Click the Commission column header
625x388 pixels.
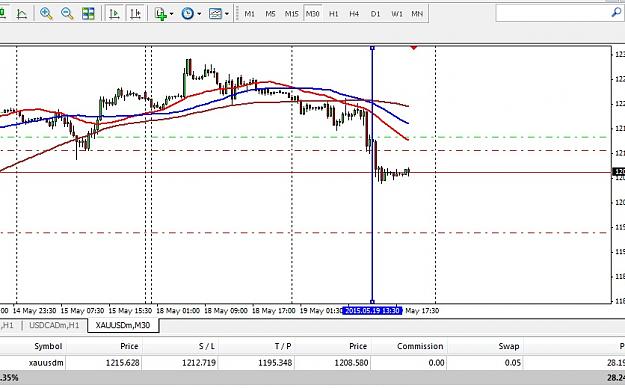click(x=420, y=346)
